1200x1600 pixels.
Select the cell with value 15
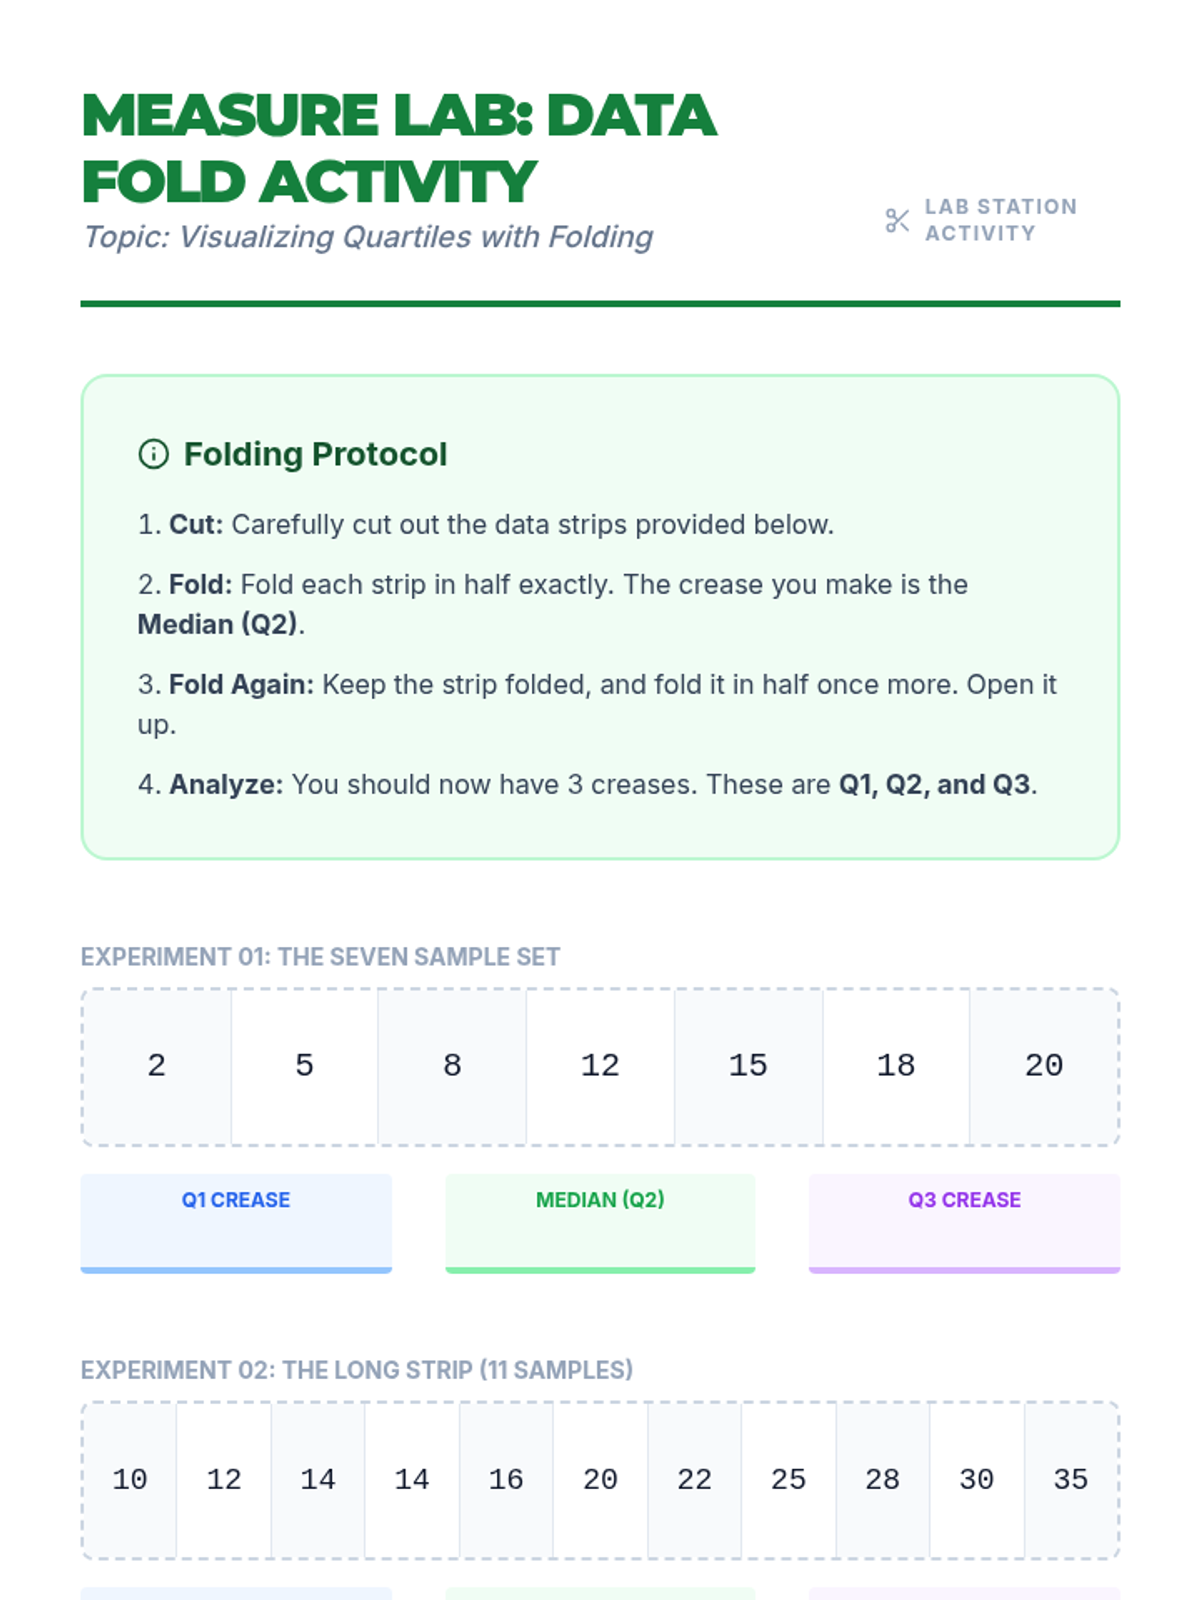point(748,1066)
